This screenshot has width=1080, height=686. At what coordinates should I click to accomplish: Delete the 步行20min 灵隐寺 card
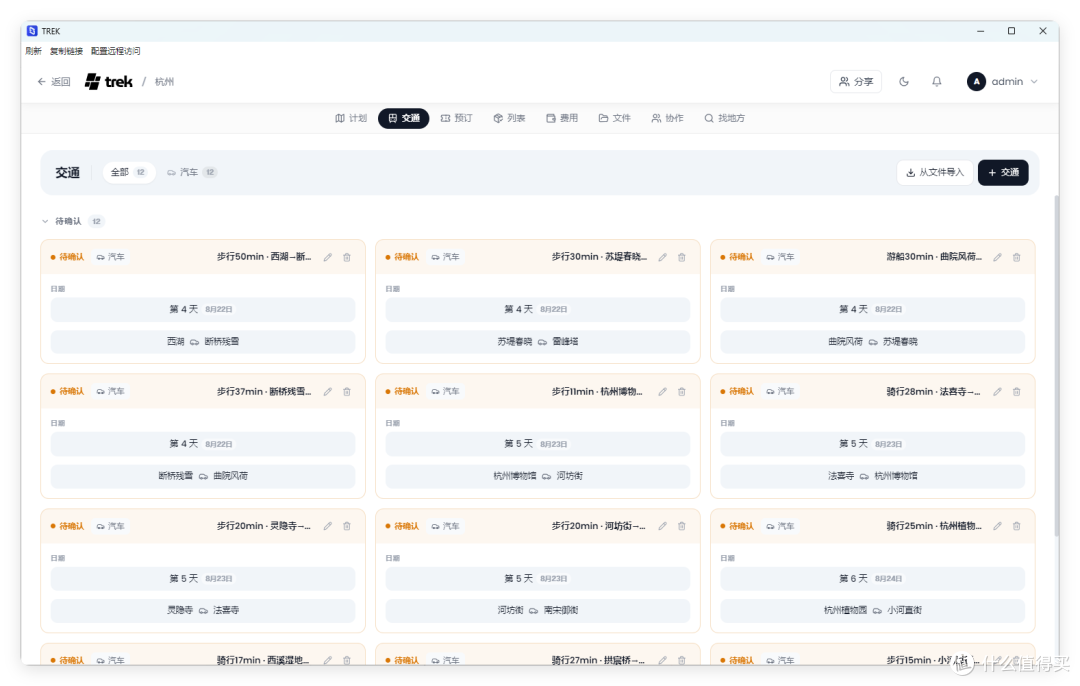[347, 526]
